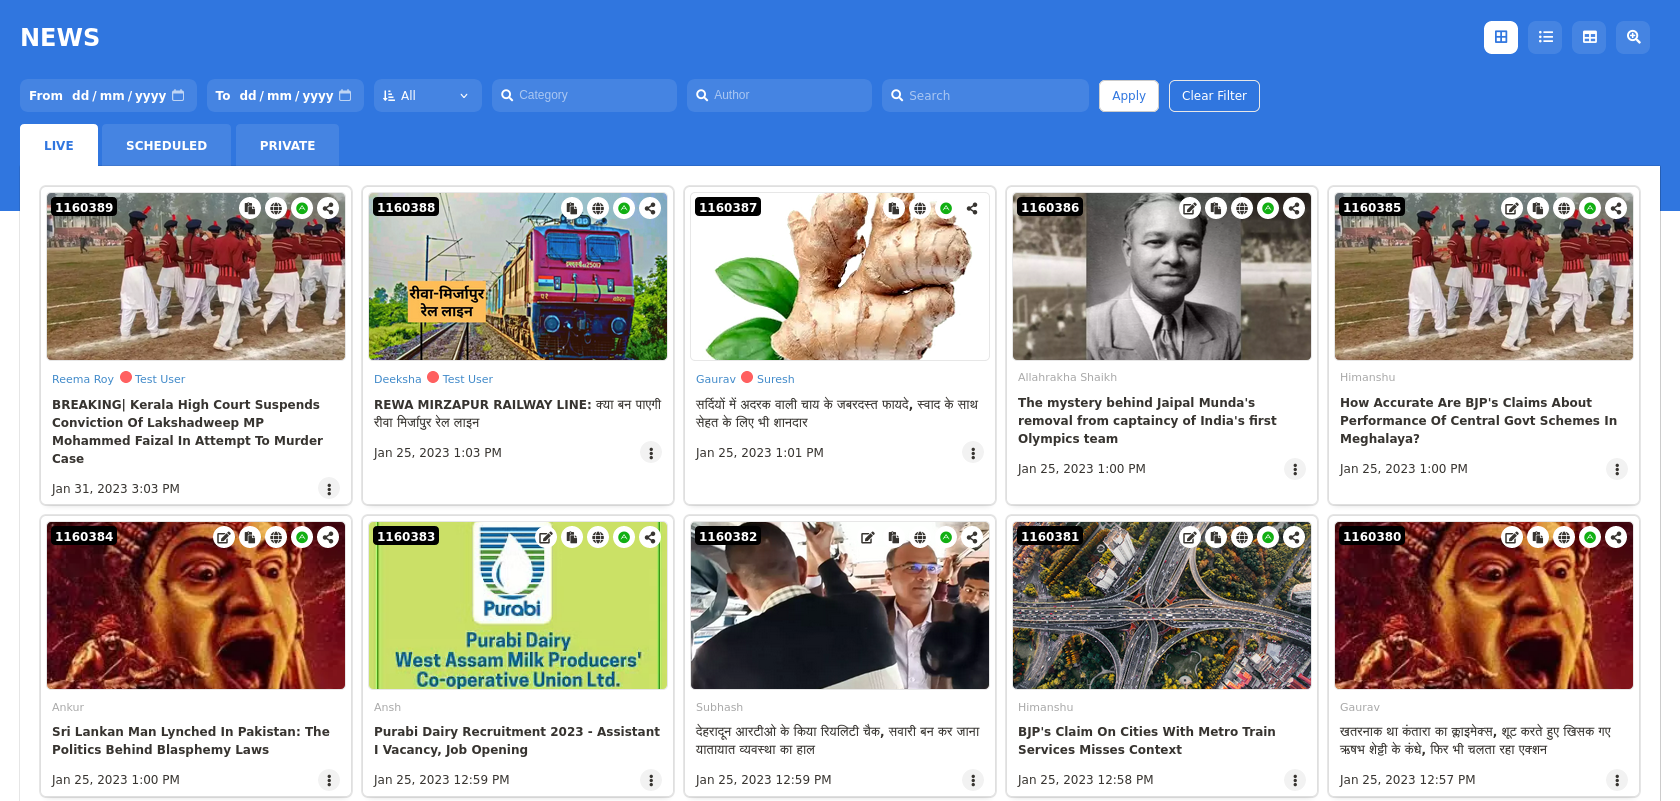Switch to table view layout

[1589, 37]
